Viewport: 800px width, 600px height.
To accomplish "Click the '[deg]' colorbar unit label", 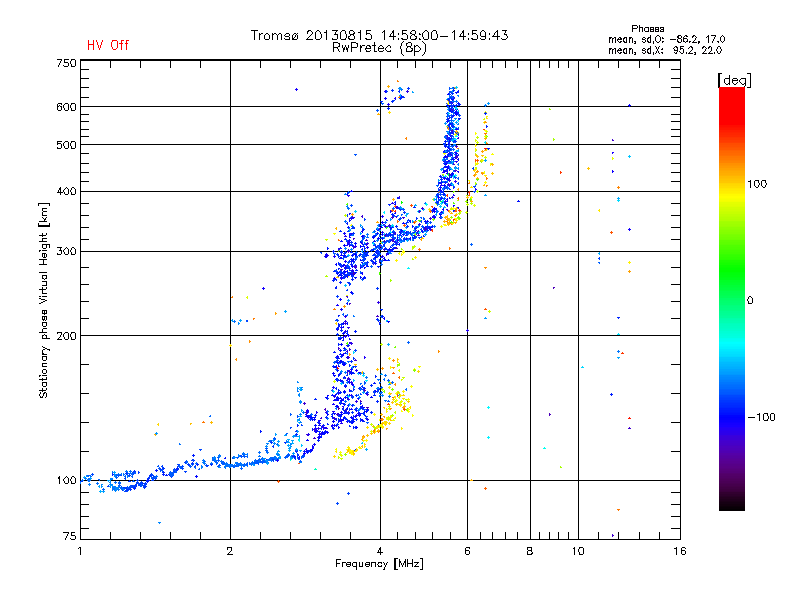I will click(734, 80).
